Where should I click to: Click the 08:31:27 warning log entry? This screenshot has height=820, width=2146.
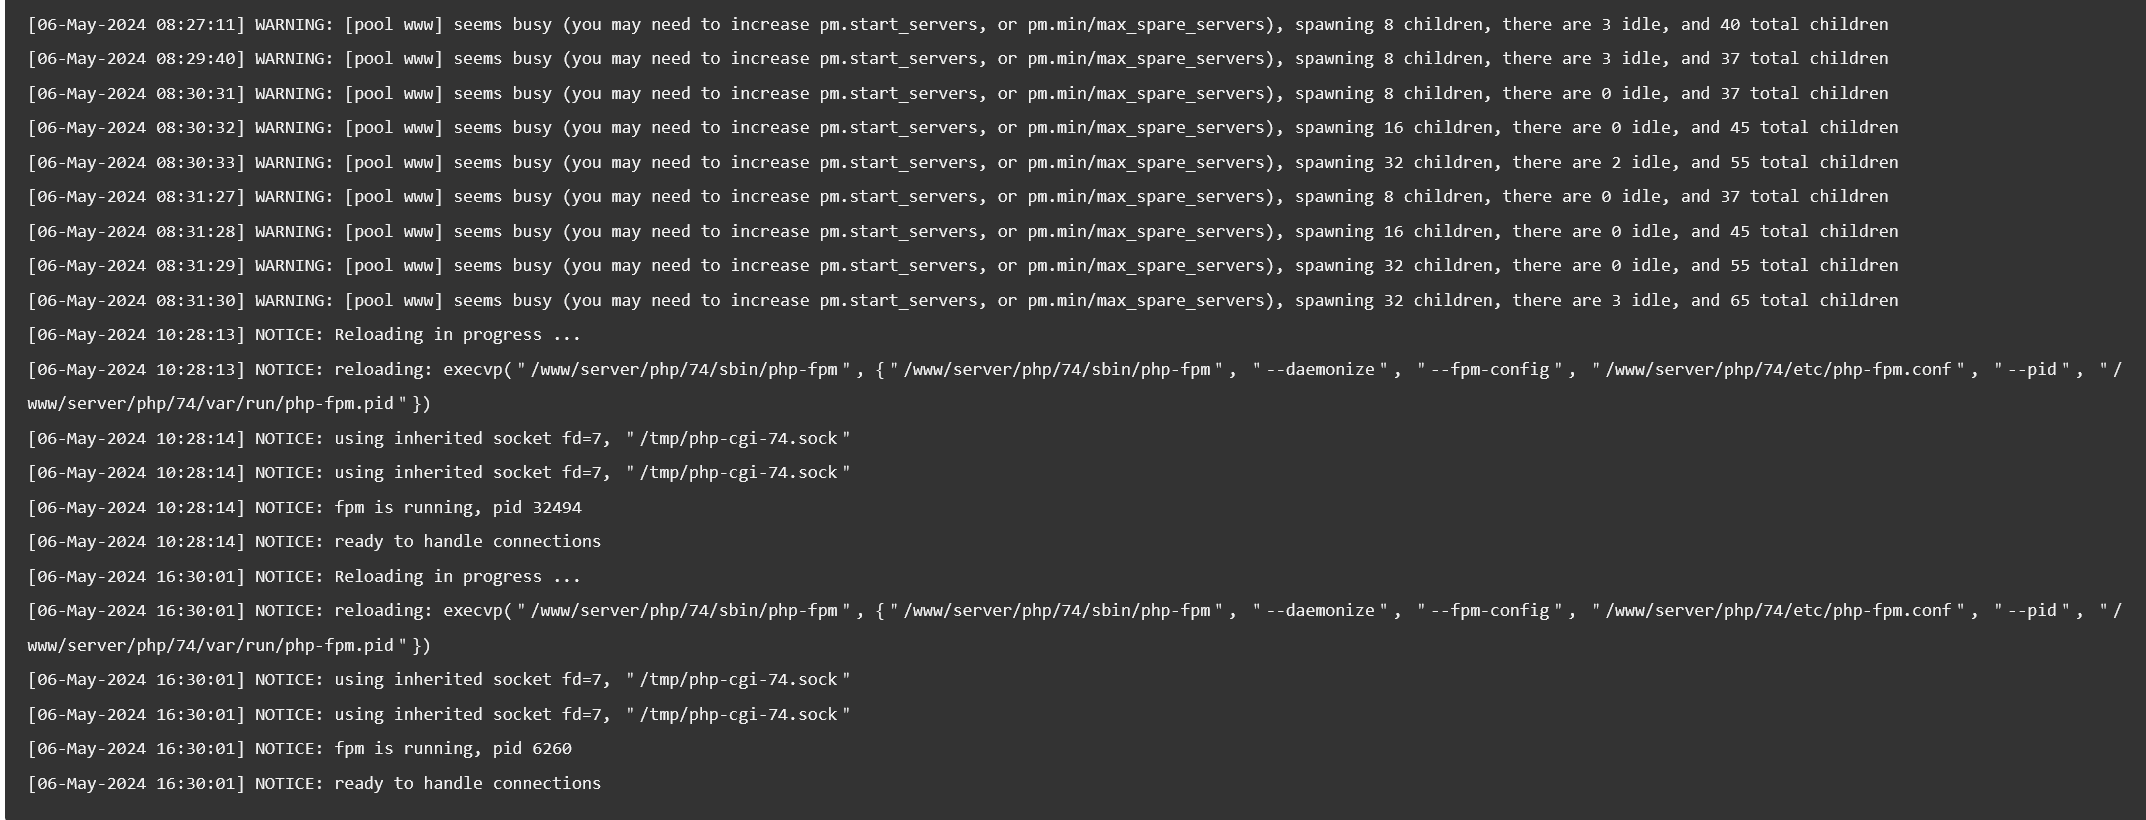[x=958, y=197]
